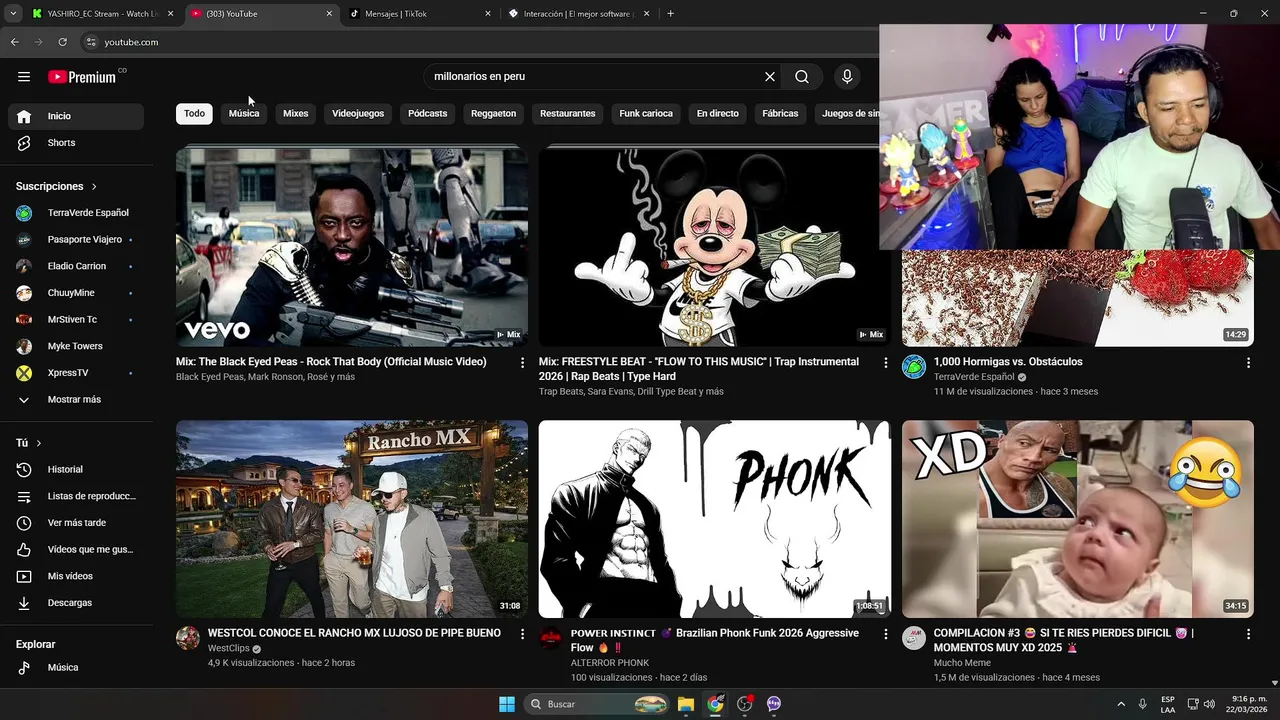Play the Black Eyed Peas Rock That Body thumbnail
The height and width of the screenshot is (720, 1280).
352,246
